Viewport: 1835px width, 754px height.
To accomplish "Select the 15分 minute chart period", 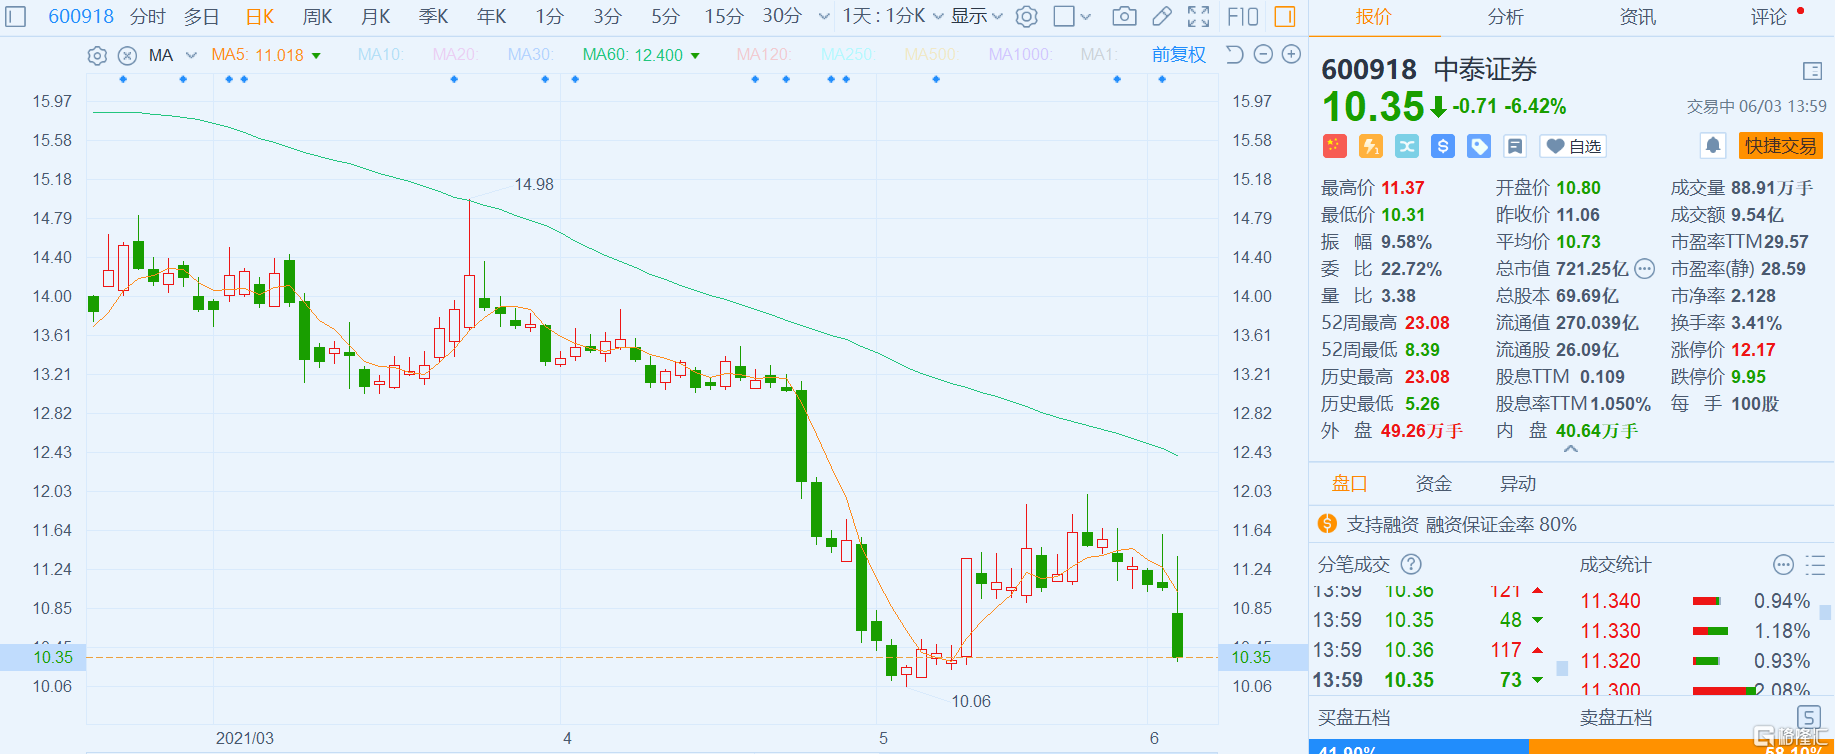I will (x=724, y=17).
